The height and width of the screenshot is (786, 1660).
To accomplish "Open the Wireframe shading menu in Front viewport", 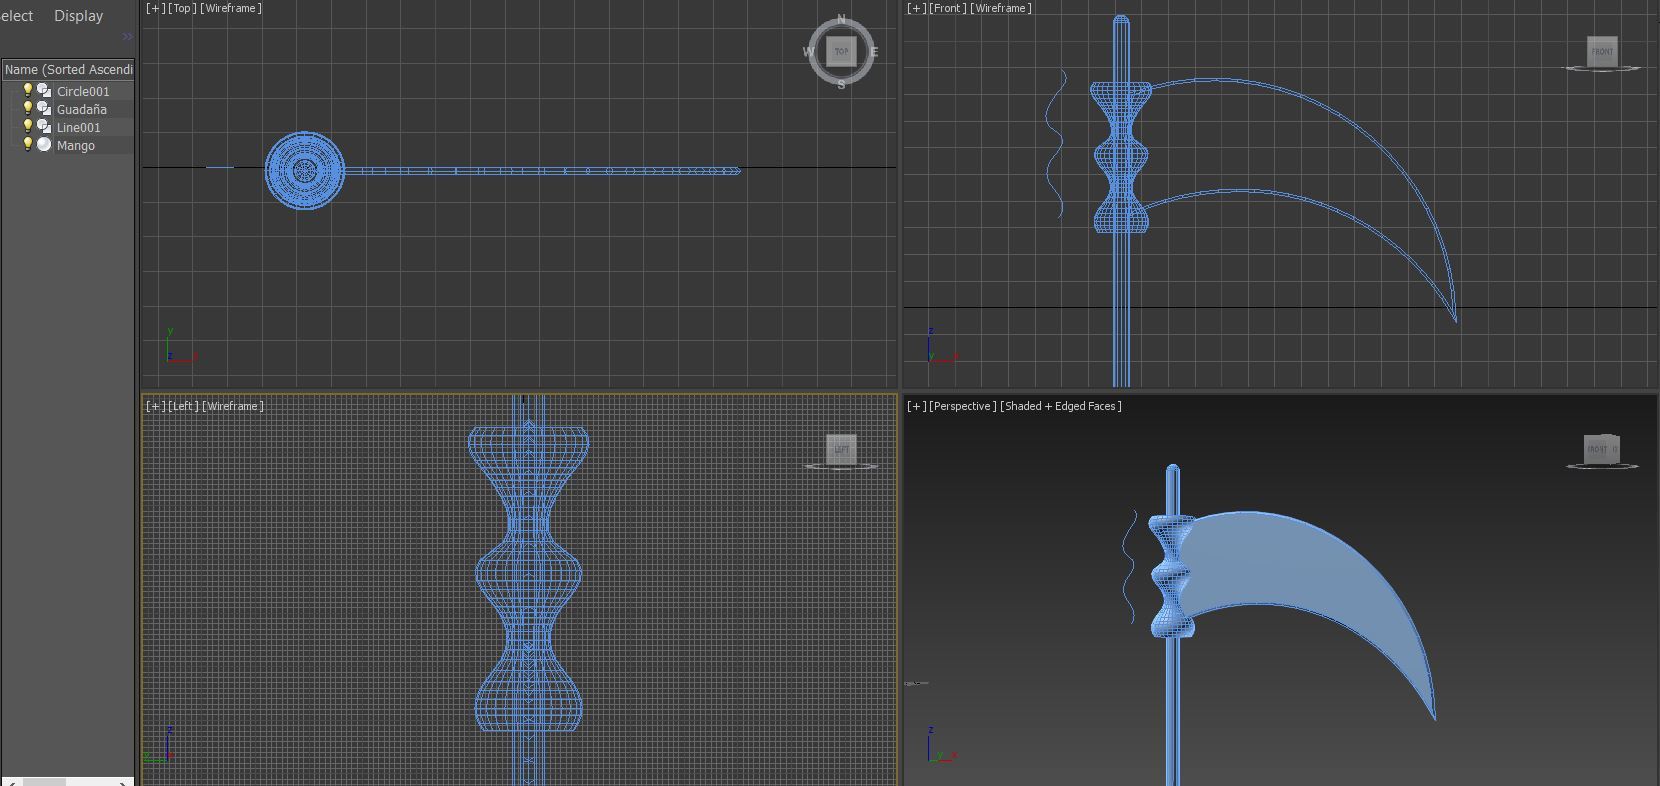I will pos(1000,8).
